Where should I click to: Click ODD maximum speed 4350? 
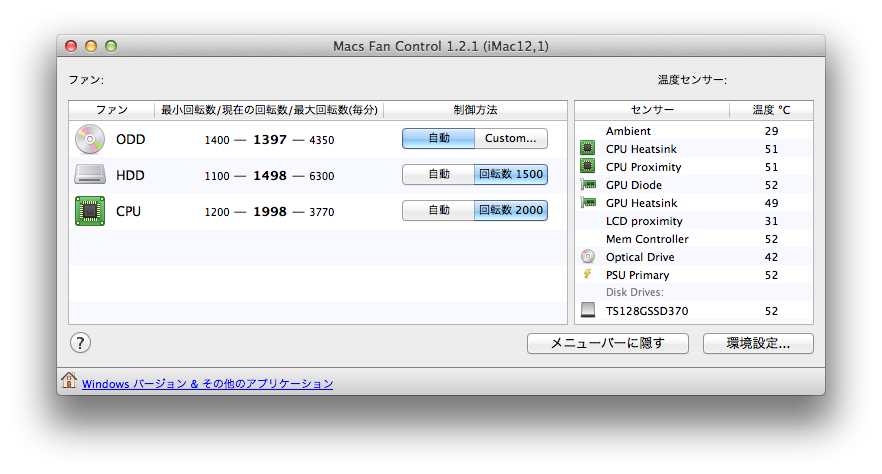coord(322,140)
